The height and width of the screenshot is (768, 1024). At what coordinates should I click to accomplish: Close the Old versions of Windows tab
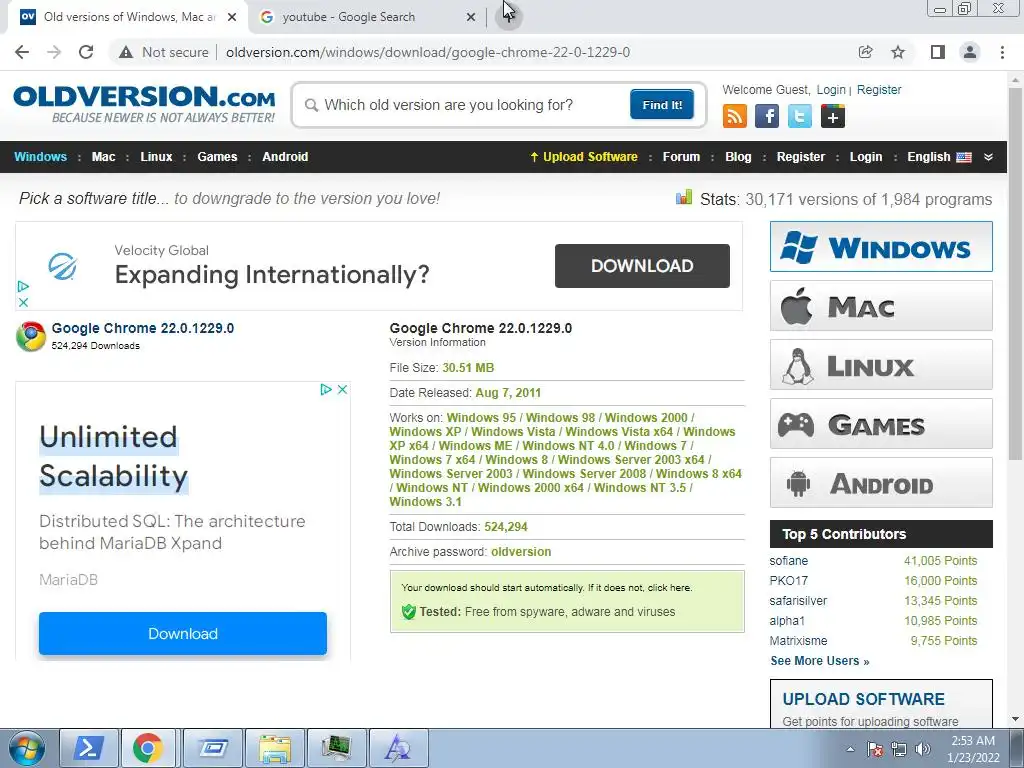[232, 17]
